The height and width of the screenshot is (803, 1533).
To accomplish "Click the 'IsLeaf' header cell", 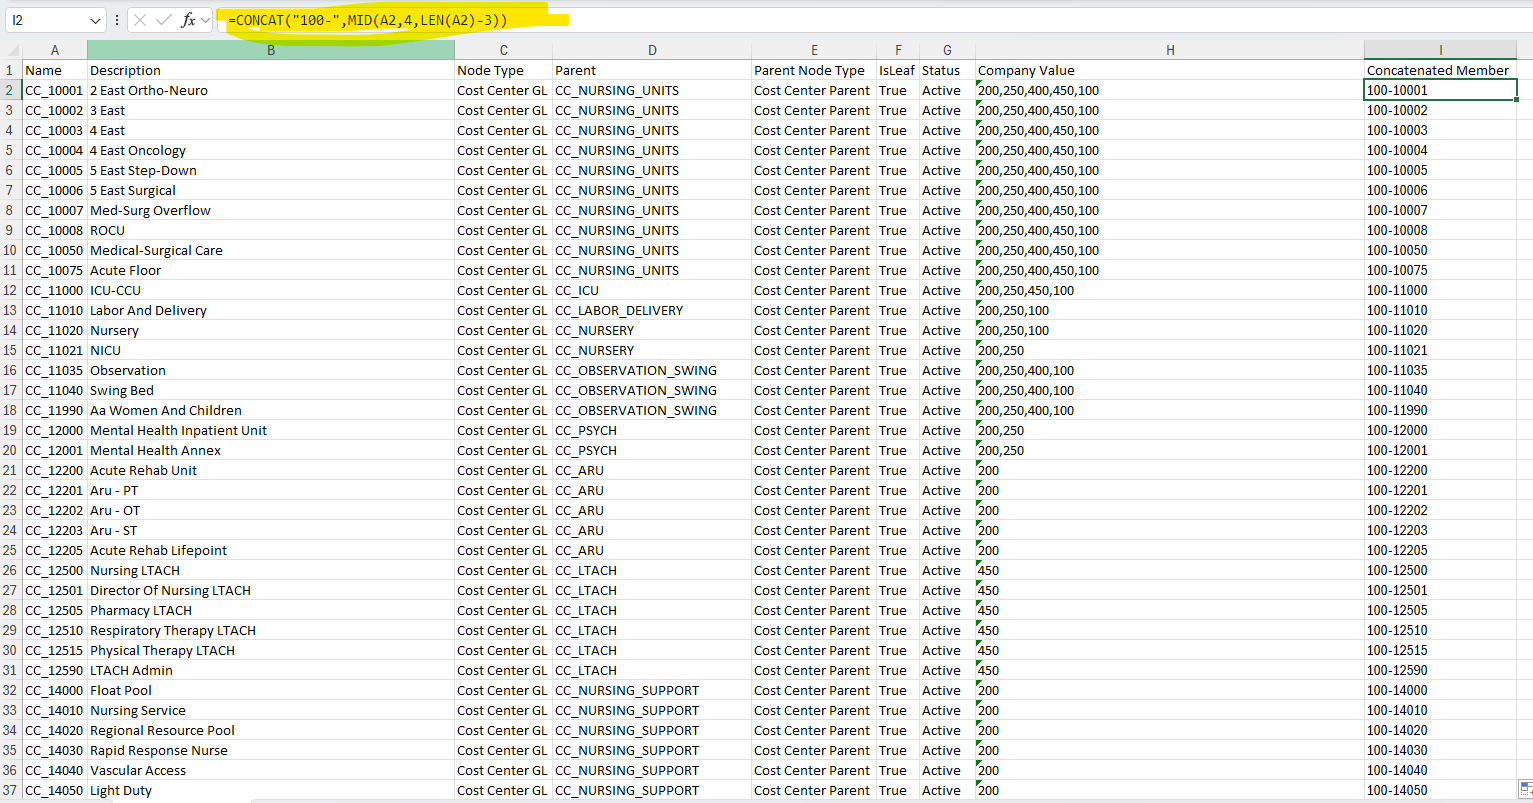I will tap(898, 70).
